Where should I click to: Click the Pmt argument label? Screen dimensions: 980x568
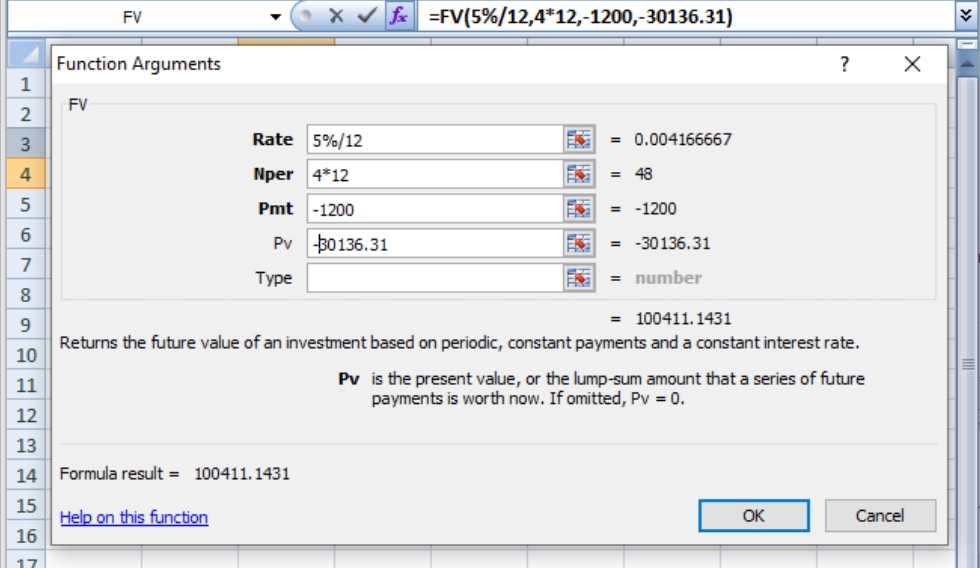pos(276,209)
